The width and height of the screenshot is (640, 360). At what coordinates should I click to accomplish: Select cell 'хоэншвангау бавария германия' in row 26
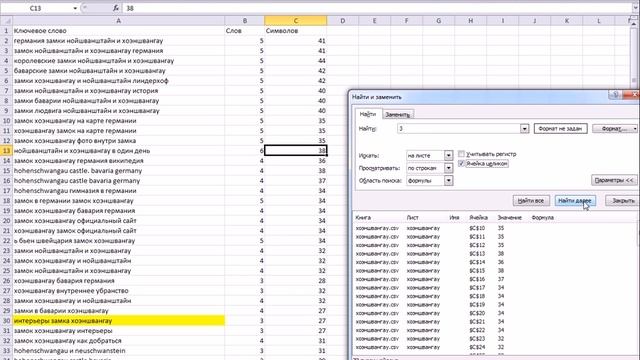point(118,281)
